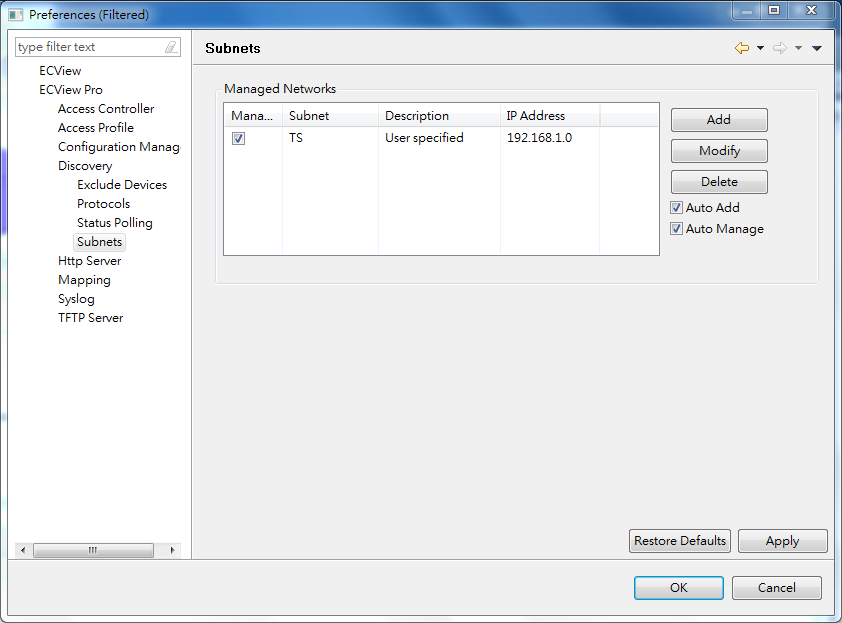
Task: Open Exclude Devices preferences
Action: pos(122,185)
